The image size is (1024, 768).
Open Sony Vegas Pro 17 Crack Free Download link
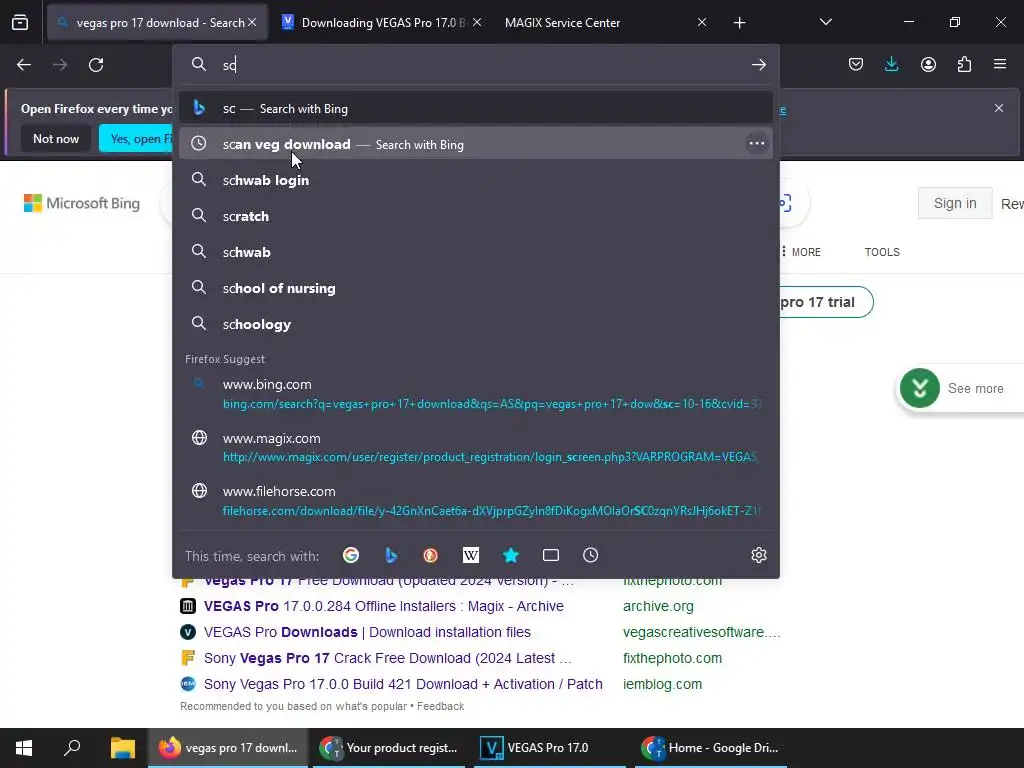(x=388, y=658)
